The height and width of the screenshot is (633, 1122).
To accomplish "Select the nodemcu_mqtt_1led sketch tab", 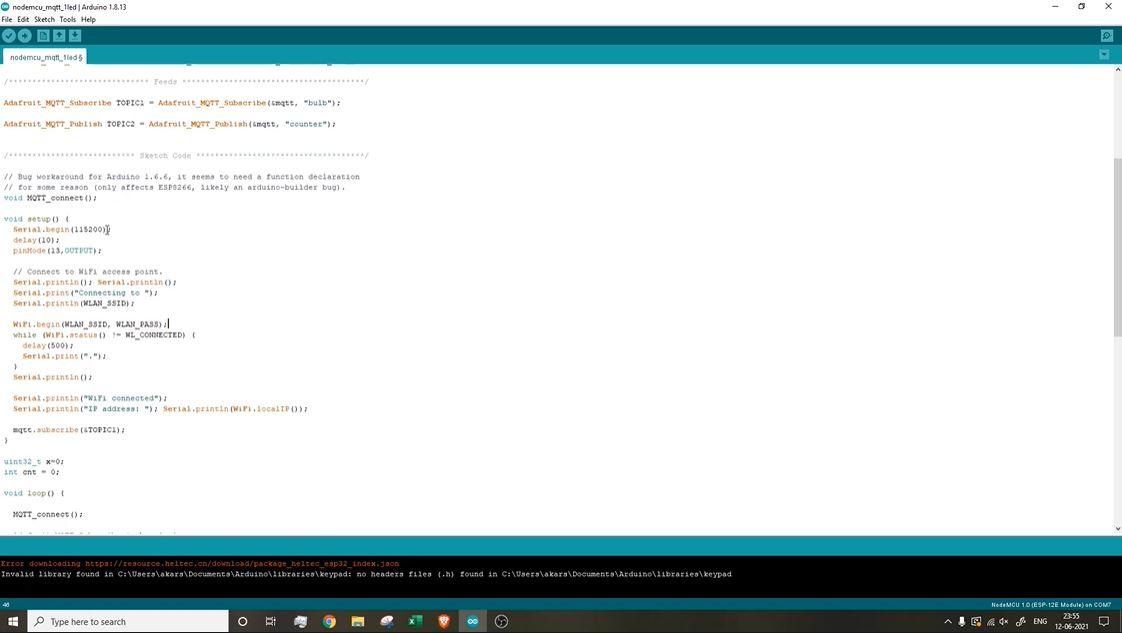I will (46, 57).
